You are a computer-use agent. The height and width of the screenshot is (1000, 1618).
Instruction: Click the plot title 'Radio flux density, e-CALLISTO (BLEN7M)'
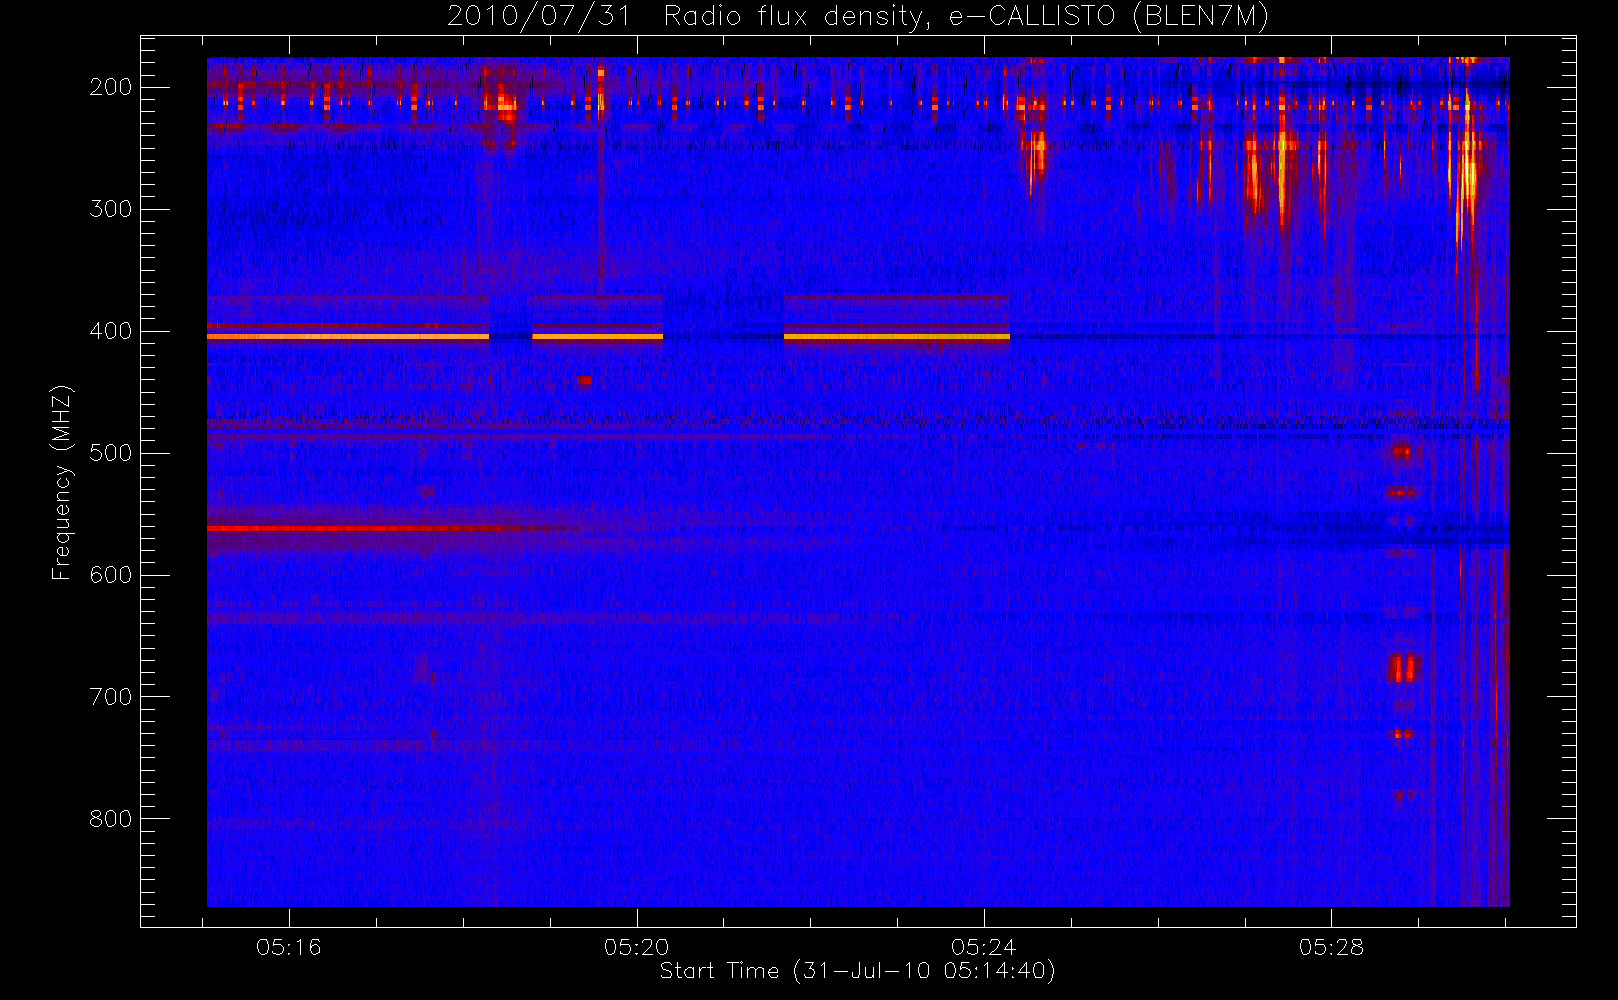(966, 17)
